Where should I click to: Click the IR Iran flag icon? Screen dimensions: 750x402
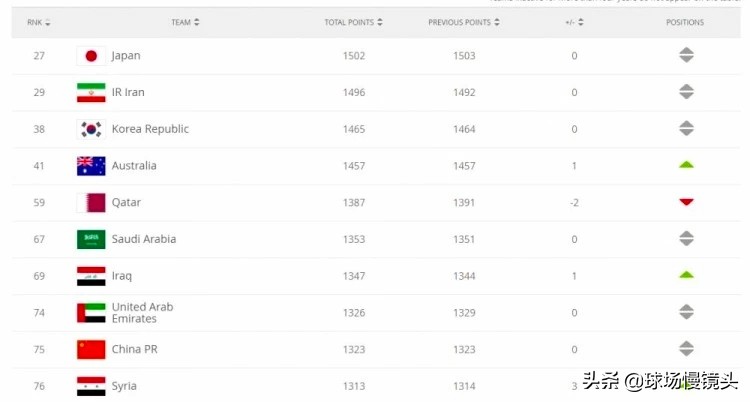coord(91,93)
